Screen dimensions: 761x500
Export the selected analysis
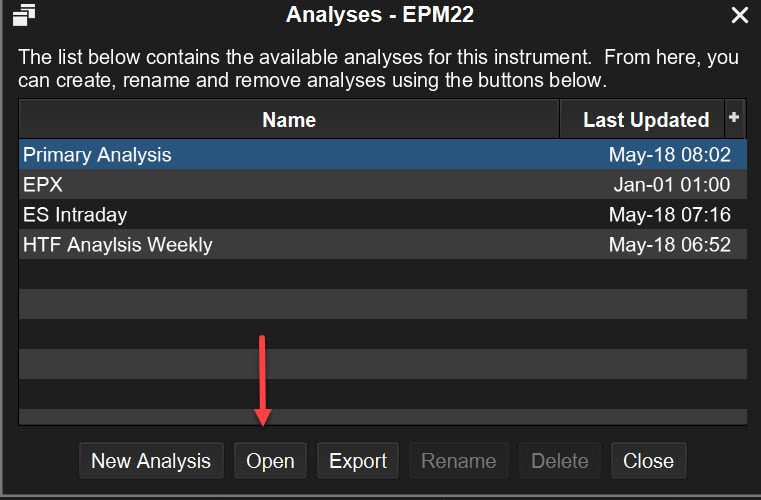pos(358,461)
